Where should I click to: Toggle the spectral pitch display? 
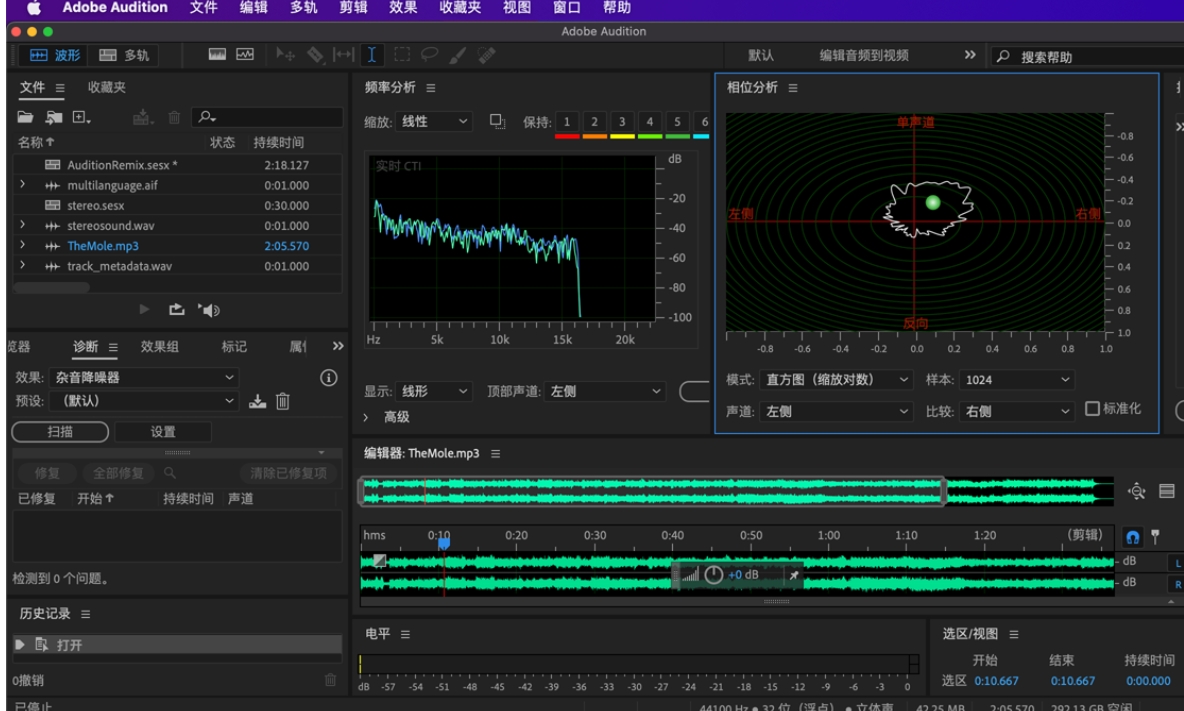tap(245, 54)
